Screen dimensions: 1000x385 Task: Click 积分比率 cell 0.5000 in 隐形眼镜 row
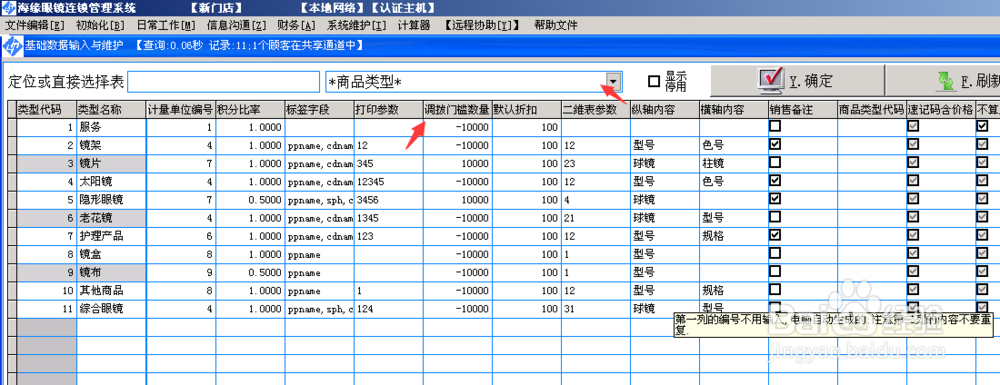(250, 200)
